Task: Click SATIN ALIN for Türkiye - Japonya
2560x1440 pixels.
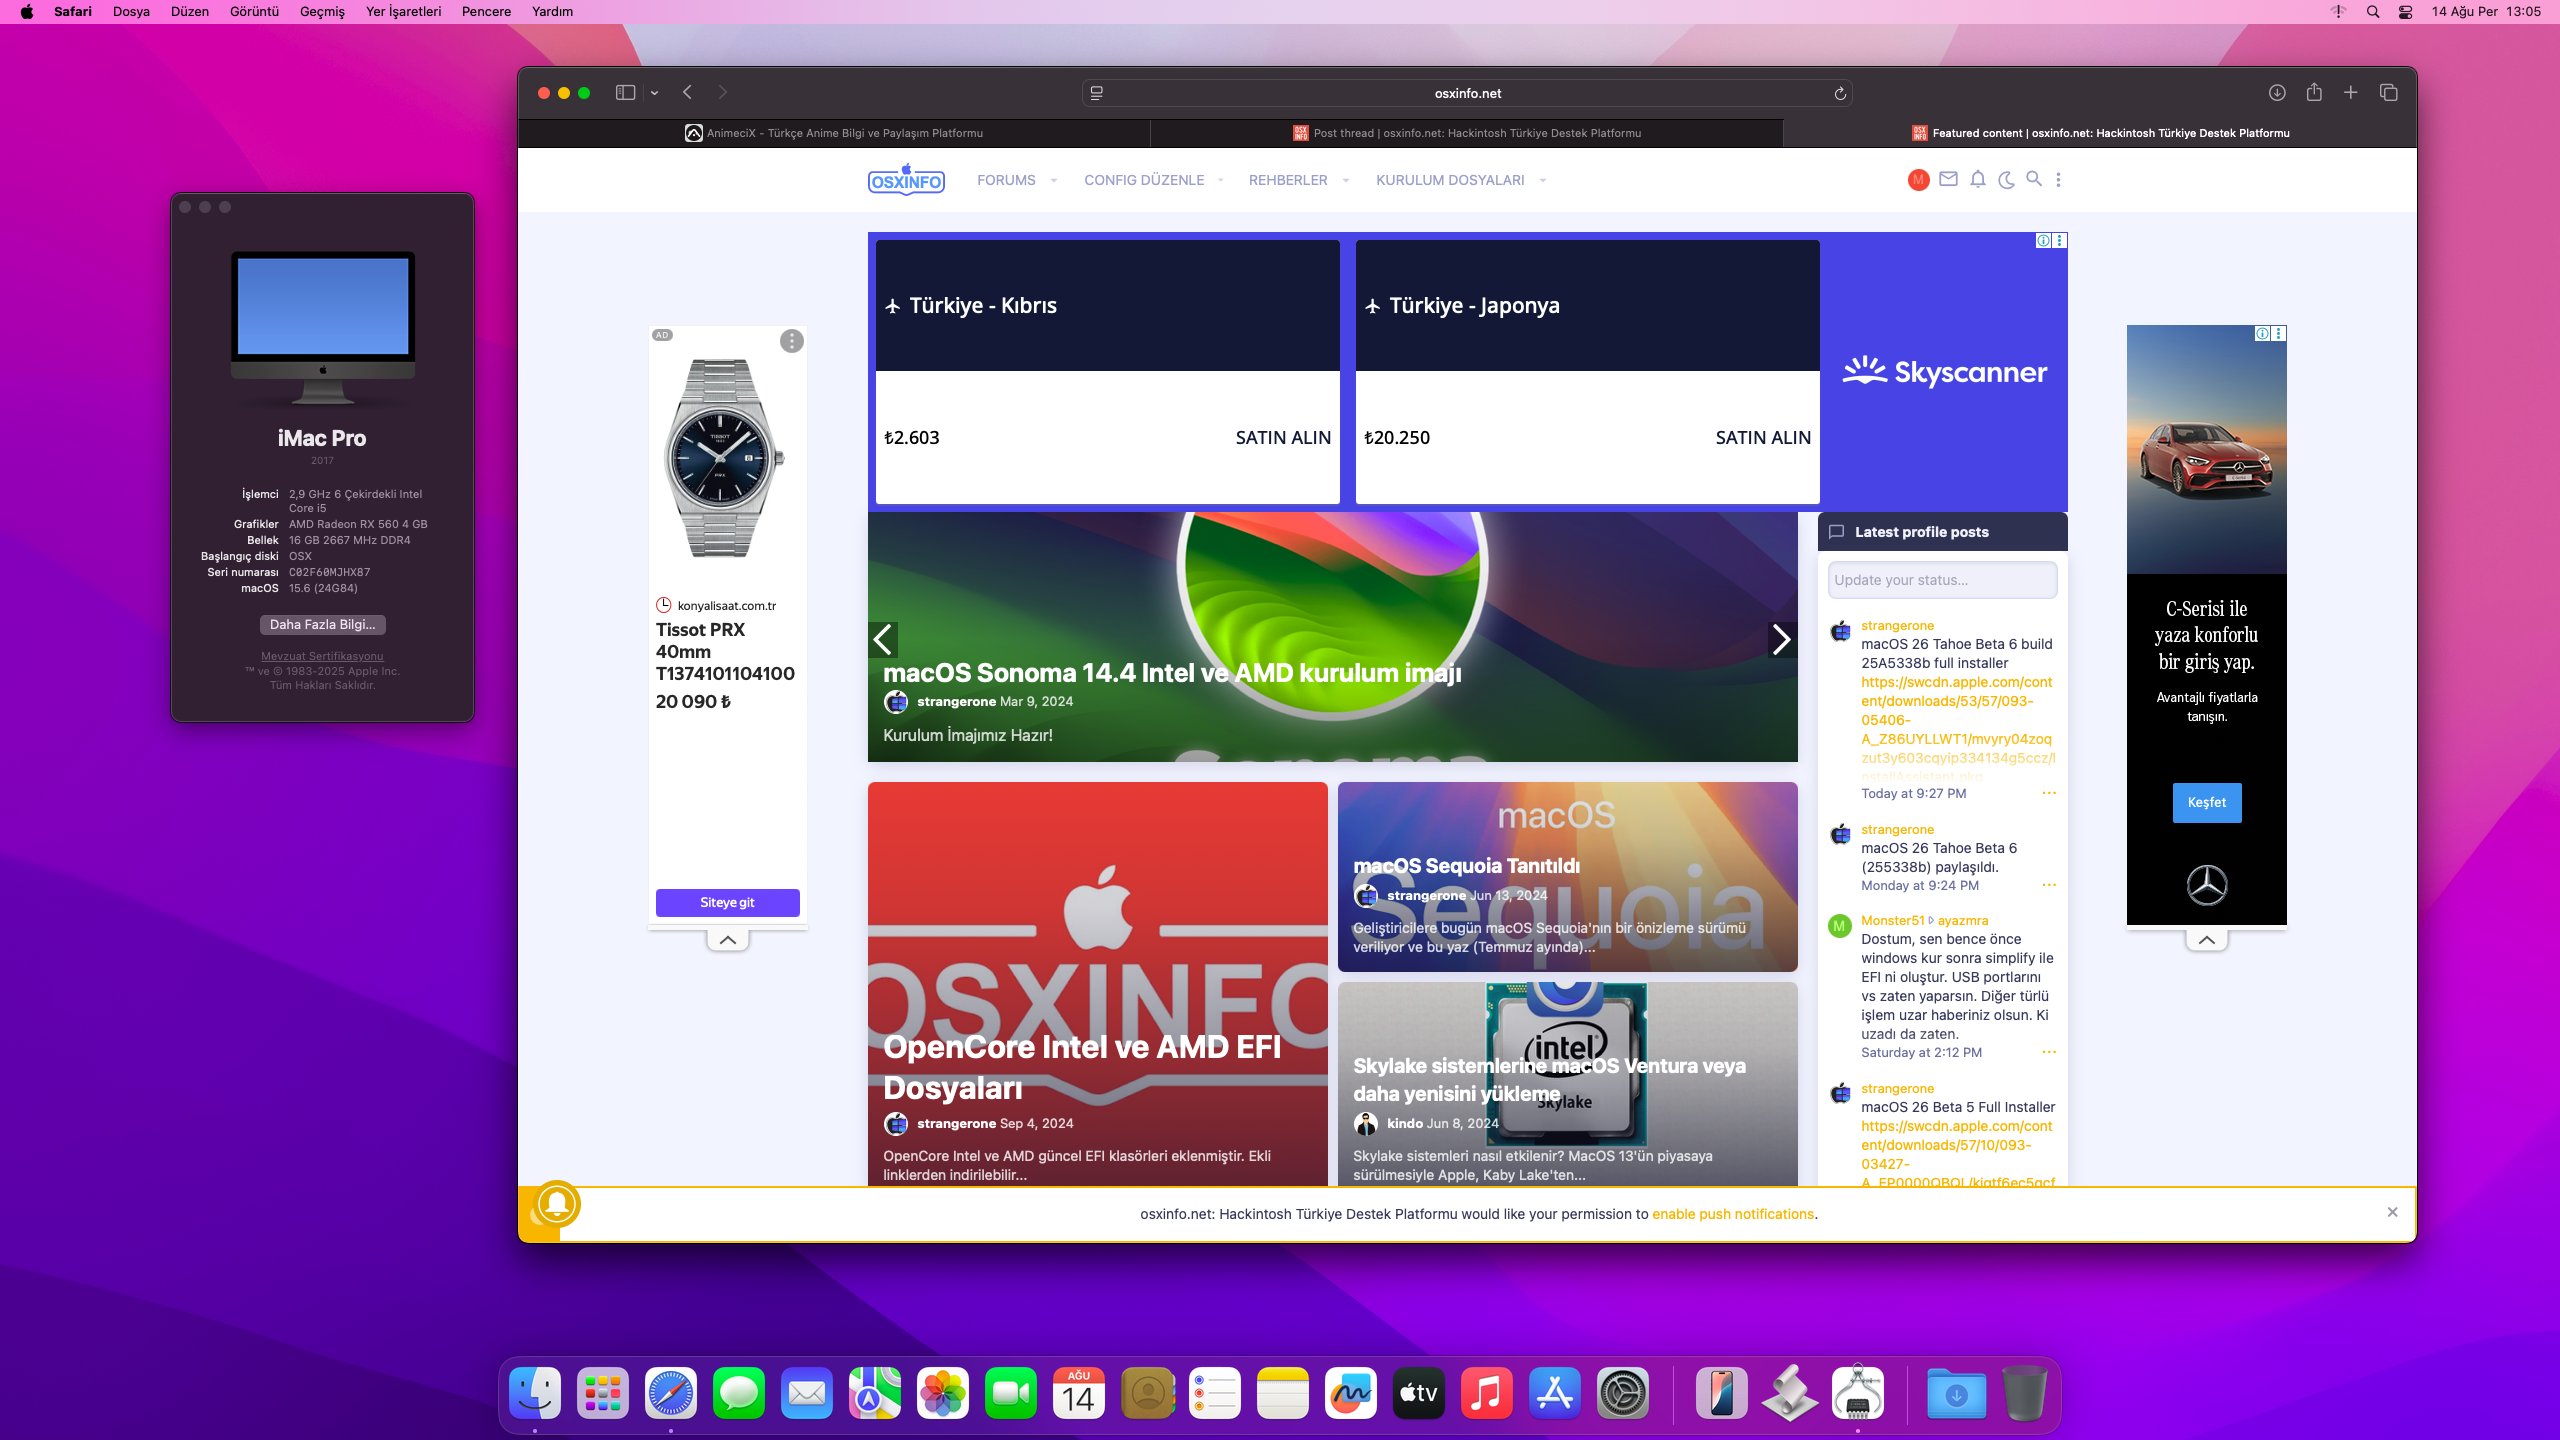Action: click(1763, 438)
